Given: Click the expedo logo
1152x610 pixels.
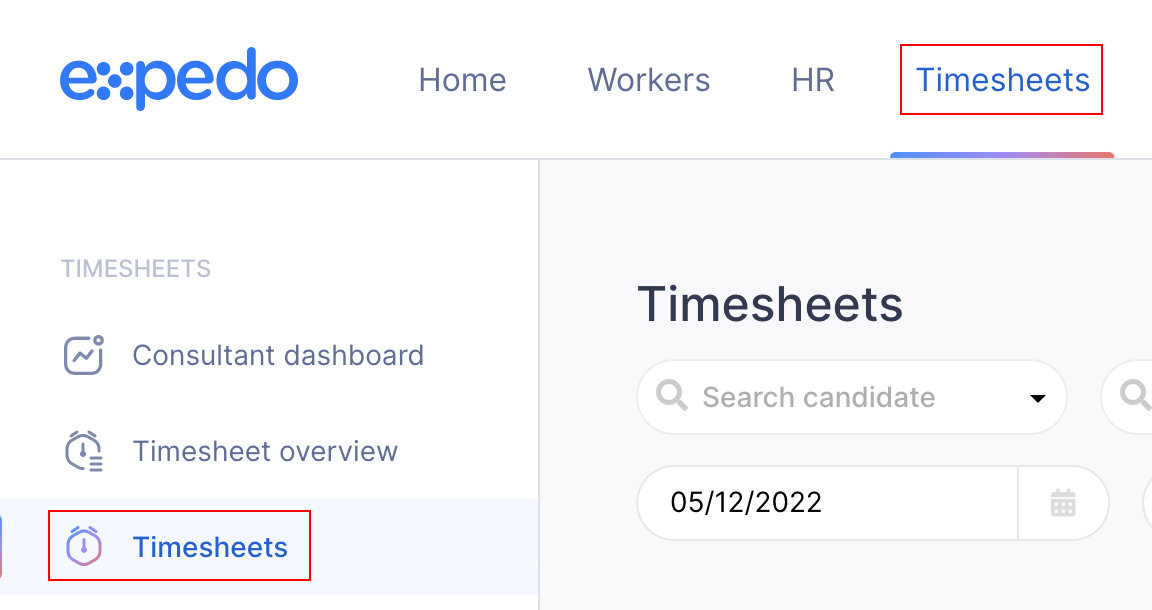Looking at the screenshot, I should pyautogui.click(x=179, y=77).
